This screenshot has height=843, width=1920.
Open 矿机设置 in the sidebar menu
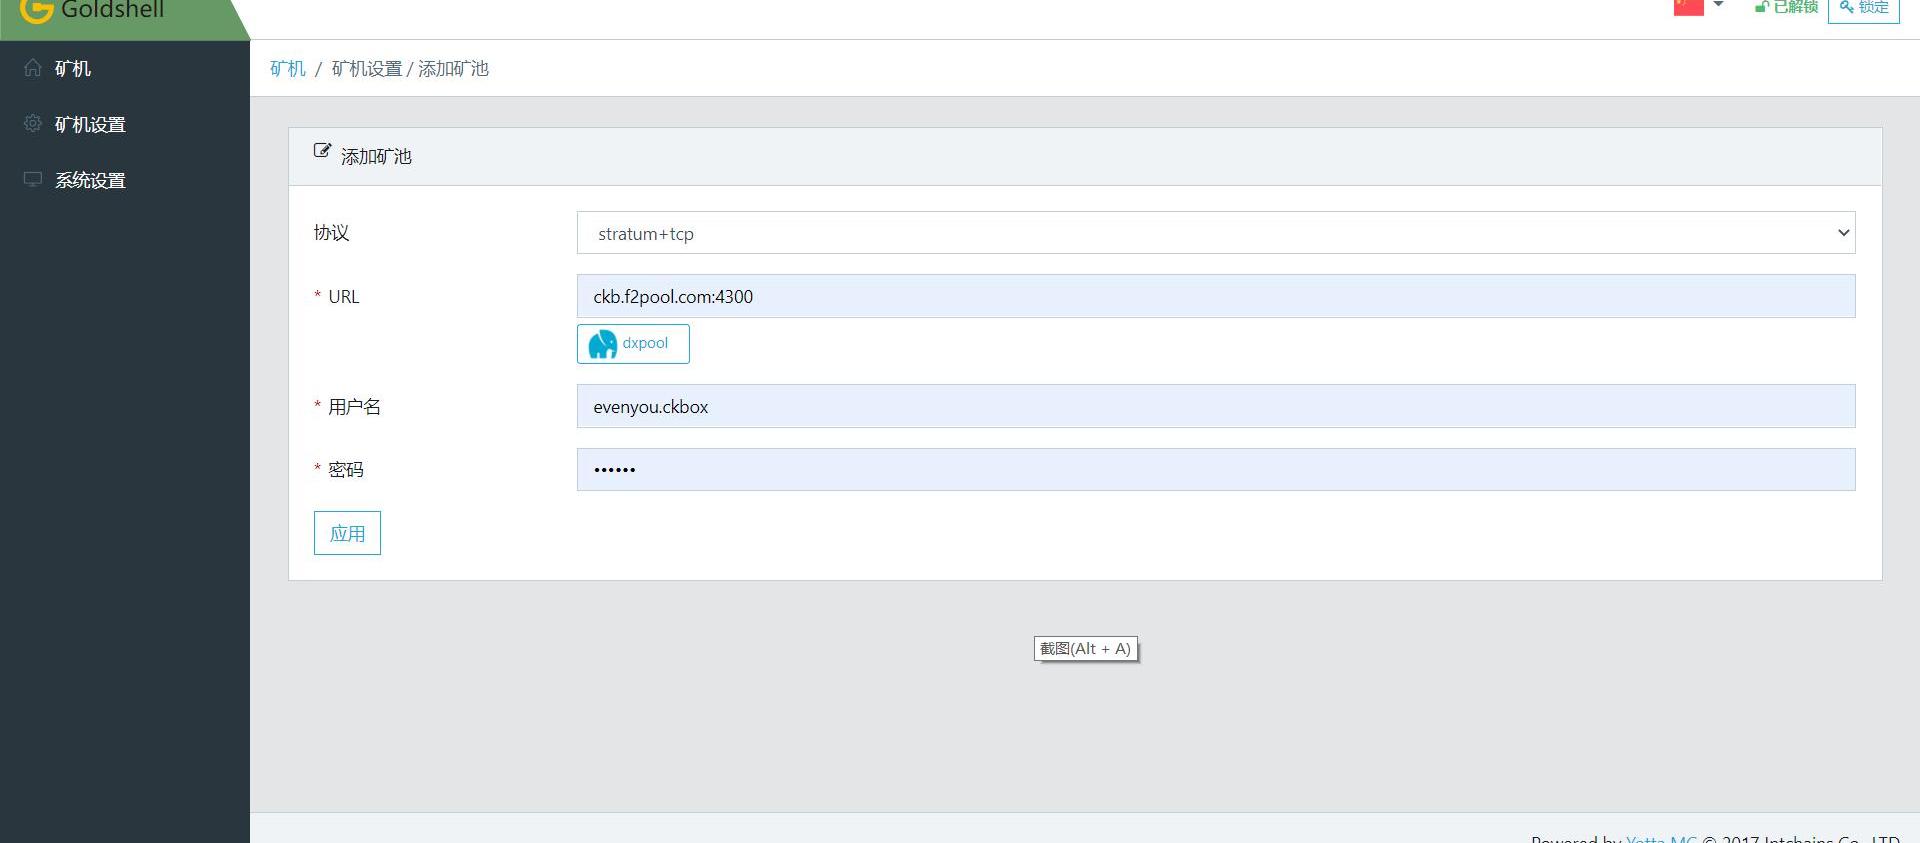click(90, 124)
